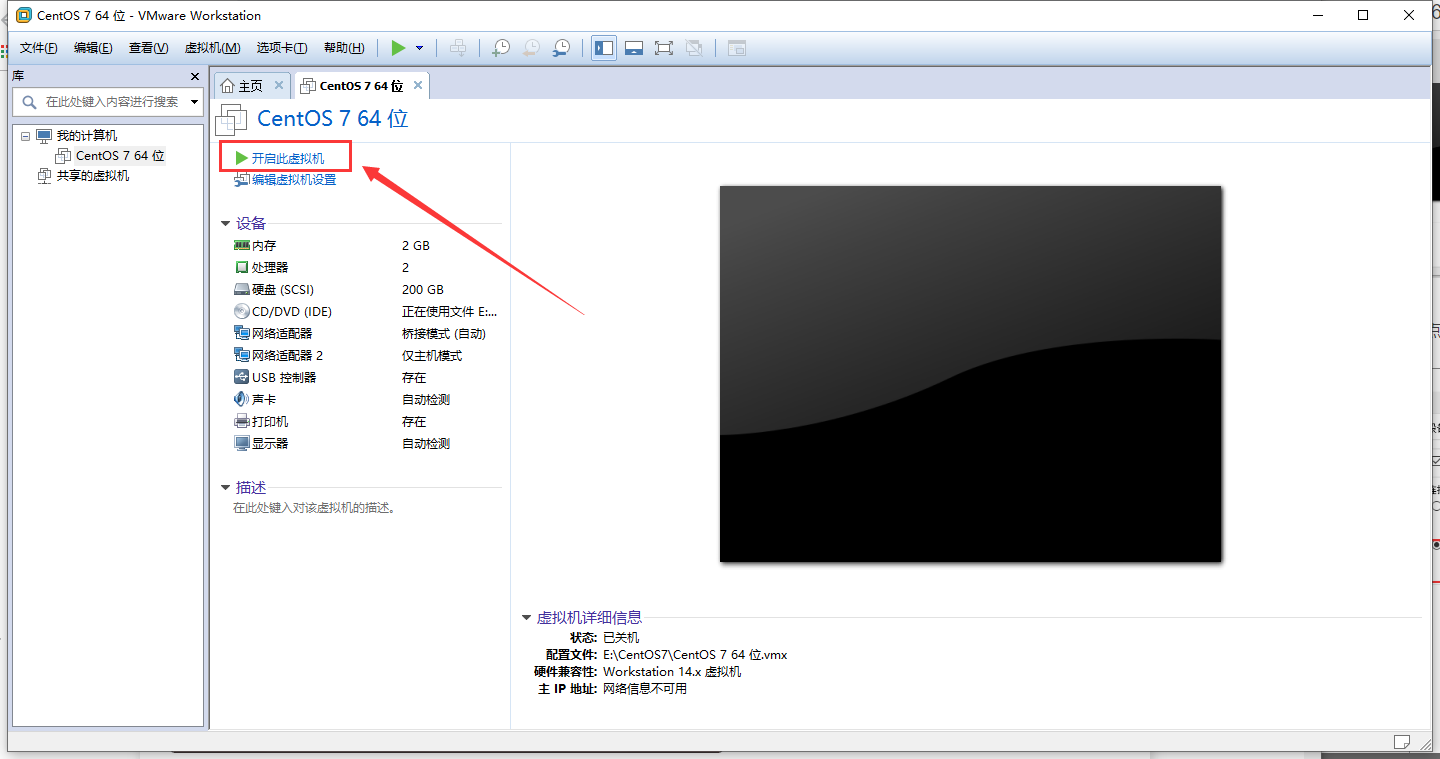Viewport: 1440px width, 759px height.
Task: Click the 声卡 device entry
Action: pos(261,399)
